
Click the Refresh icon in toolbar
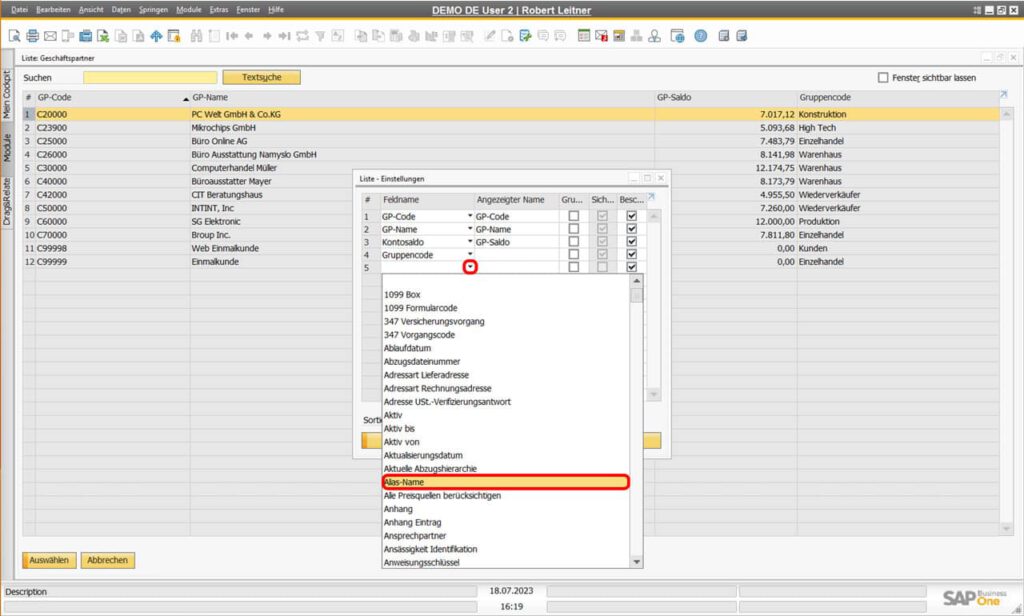302,36
